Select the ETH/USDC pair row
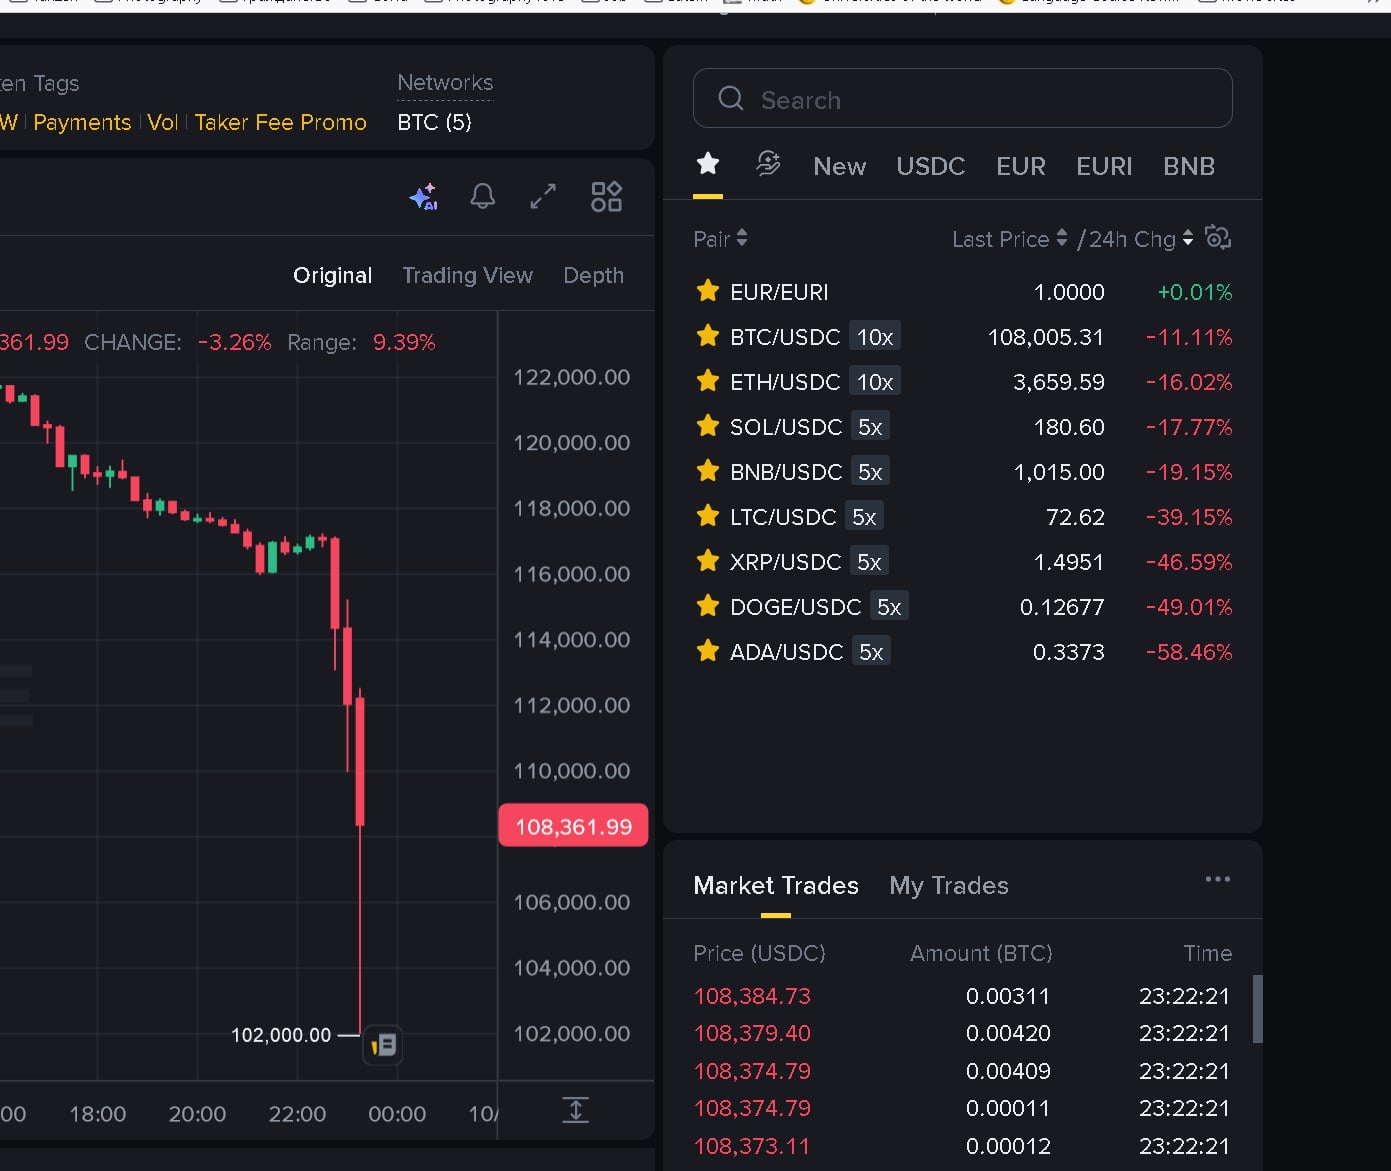 click(x=785, y=382)
